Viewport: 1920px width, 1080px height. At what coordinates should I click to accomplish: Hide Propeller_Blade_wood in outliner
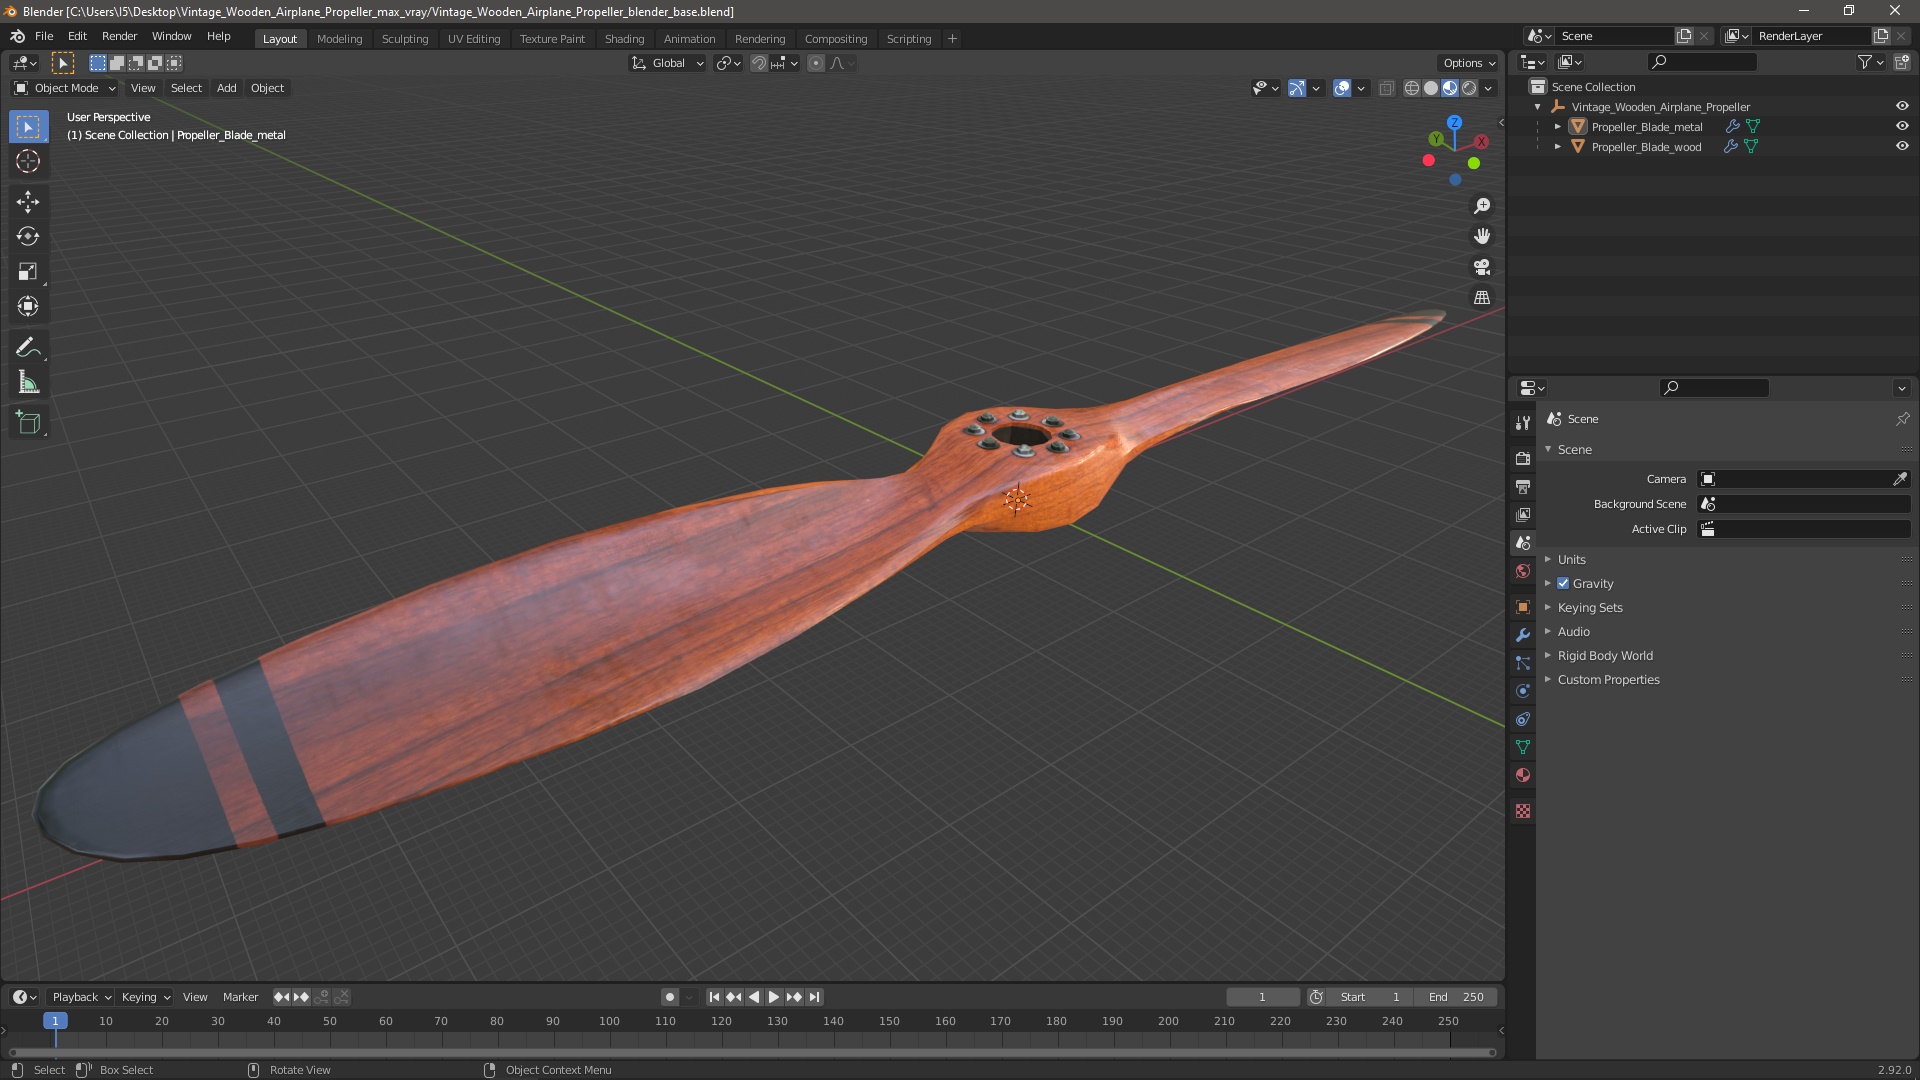click(x=1902, y=146)
